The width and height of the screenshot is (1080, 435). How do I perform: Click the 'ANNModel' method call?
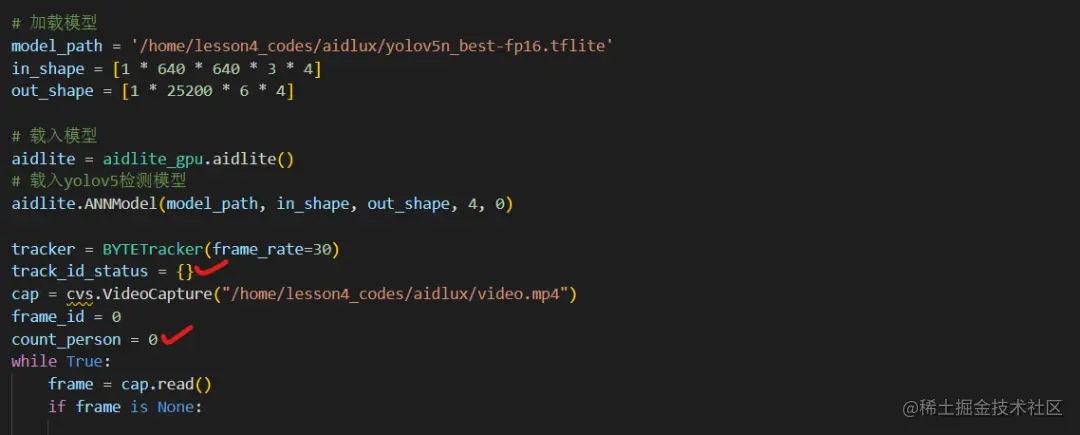(x=121, y=204)
